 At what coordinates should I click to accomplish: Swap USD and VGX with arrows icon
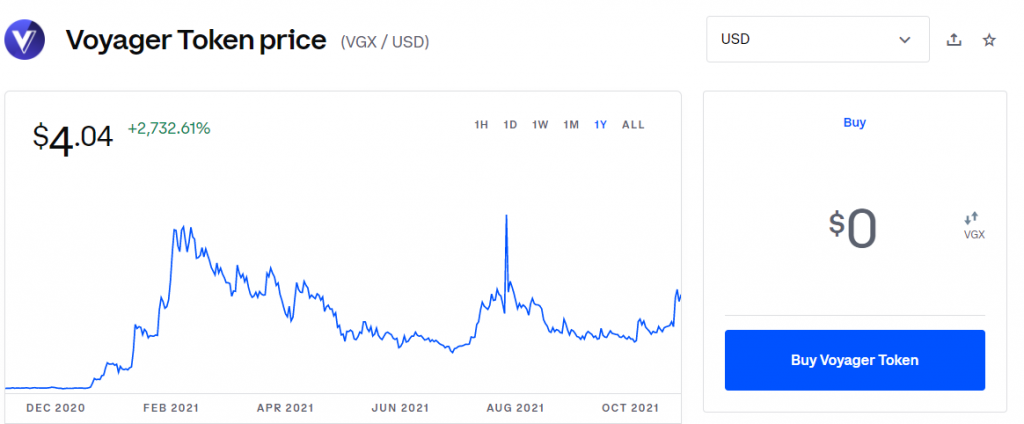tap(972, 218)
